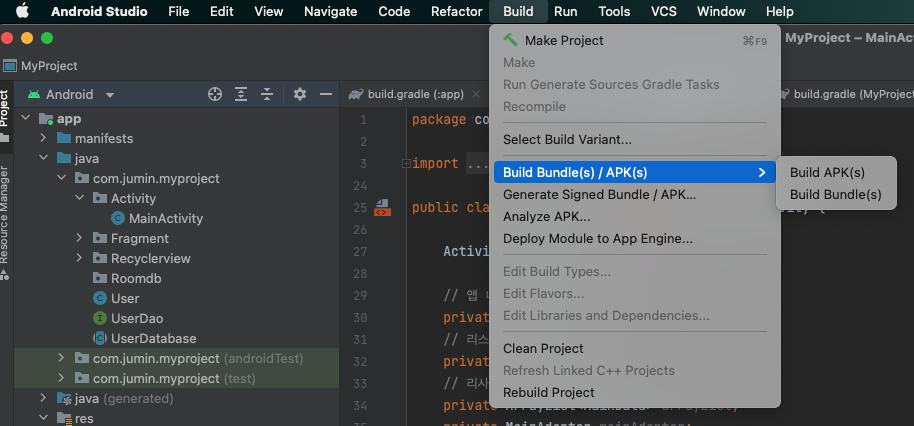This screenshot has height=426, width=914.
Task: Click MainActivity class icon in tree
Action: (x=118, y=219)
